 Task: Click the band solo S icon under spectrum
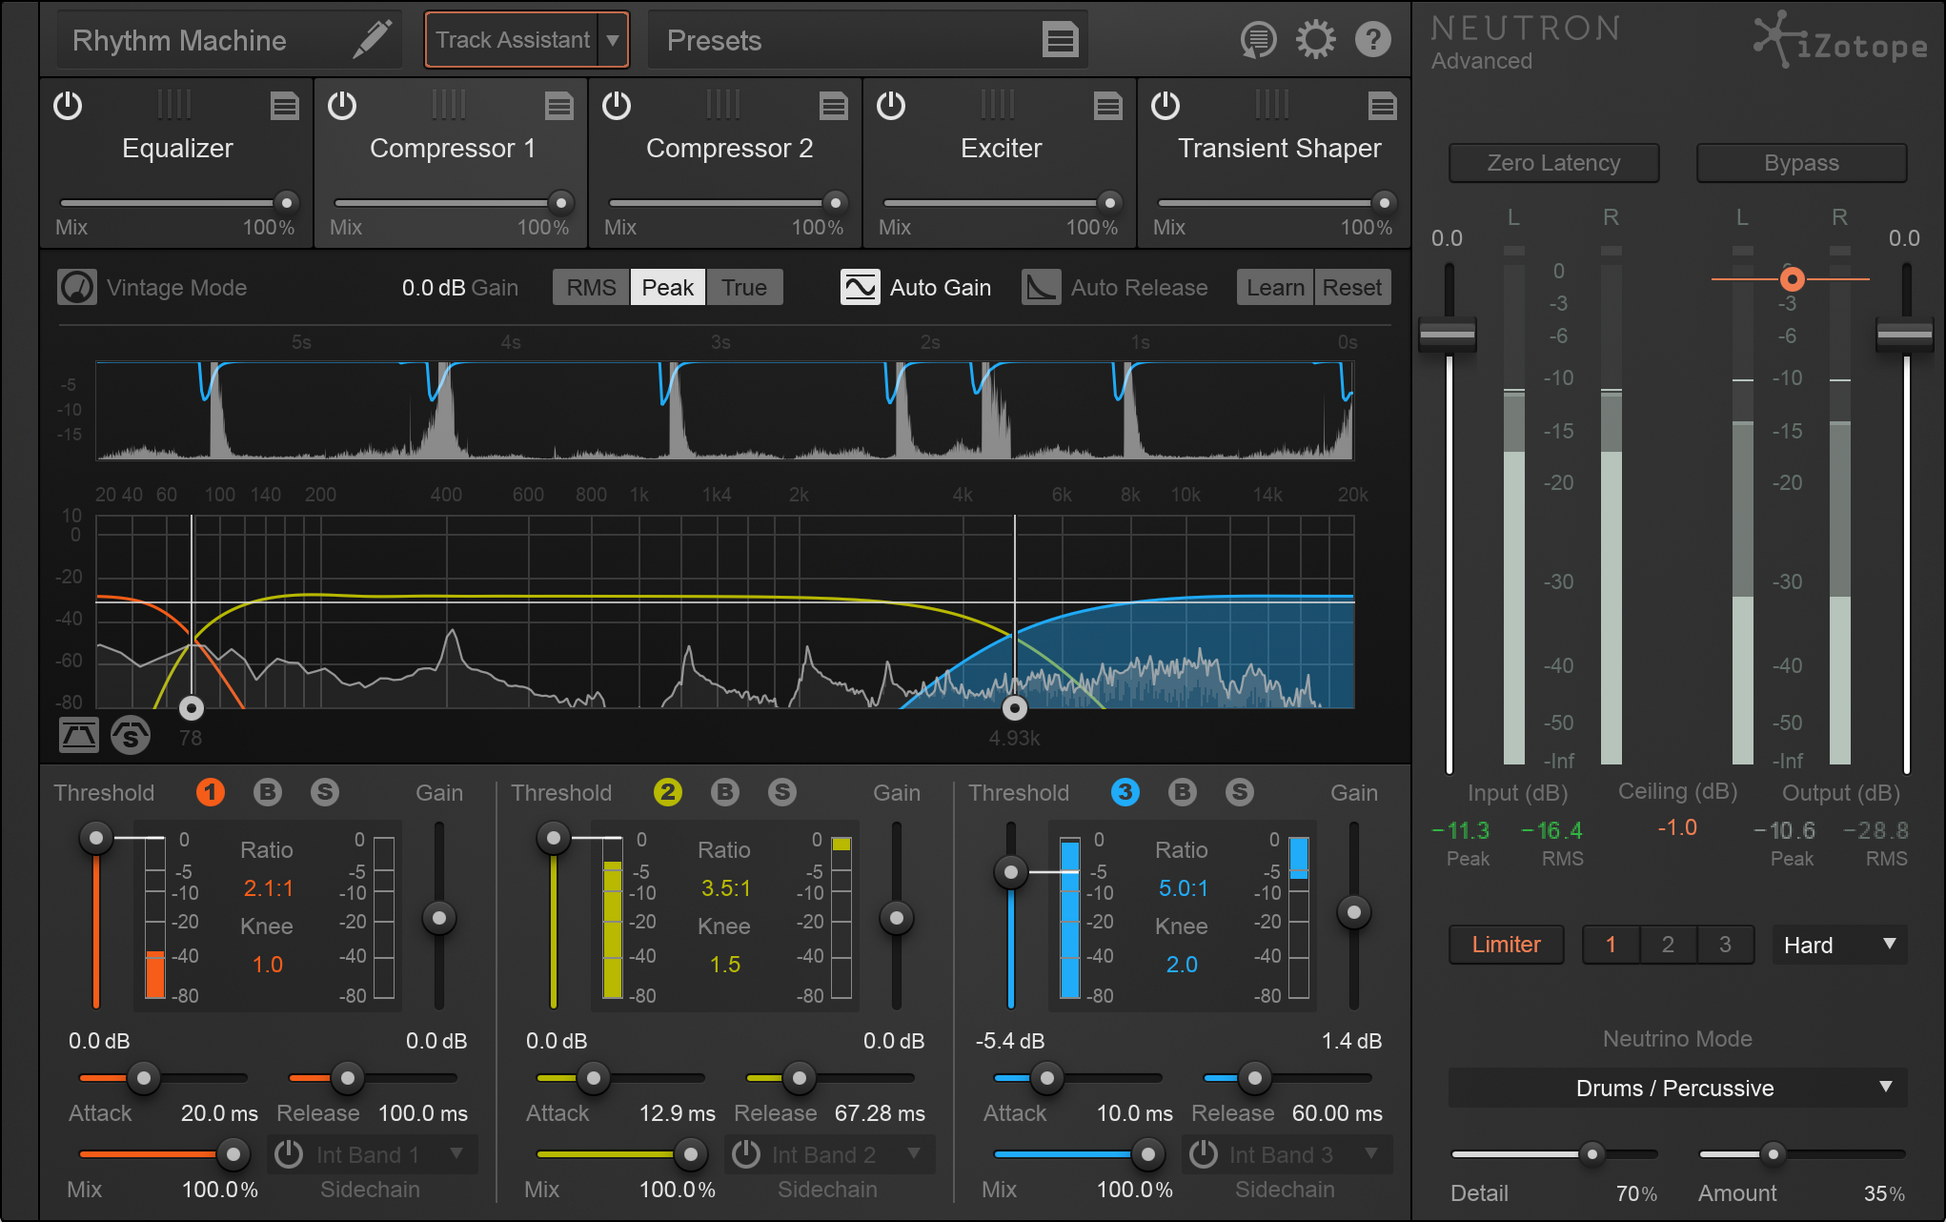(131, 736)
